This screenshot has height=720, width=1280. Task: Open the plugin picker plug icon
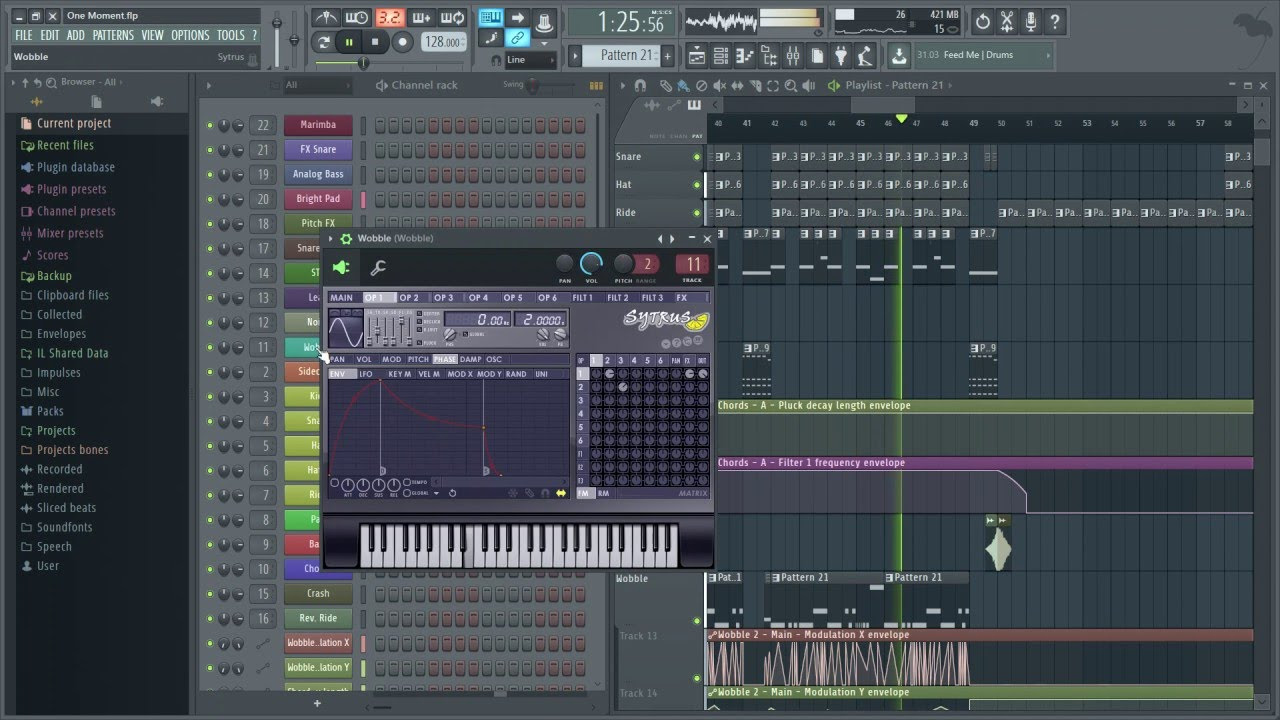click(x=841, y=55)
